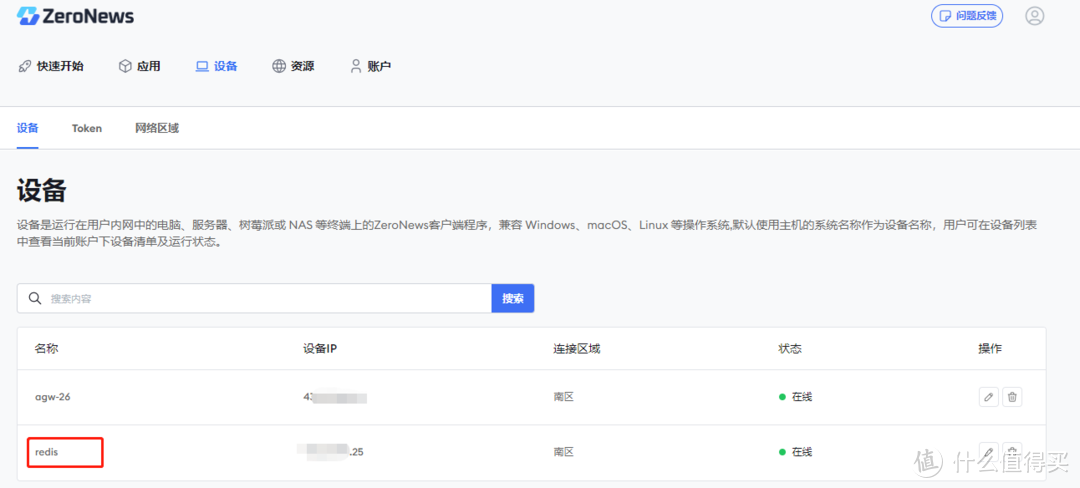
Task: Click 南区 in the redis row
Action: [x=563, y=452]
